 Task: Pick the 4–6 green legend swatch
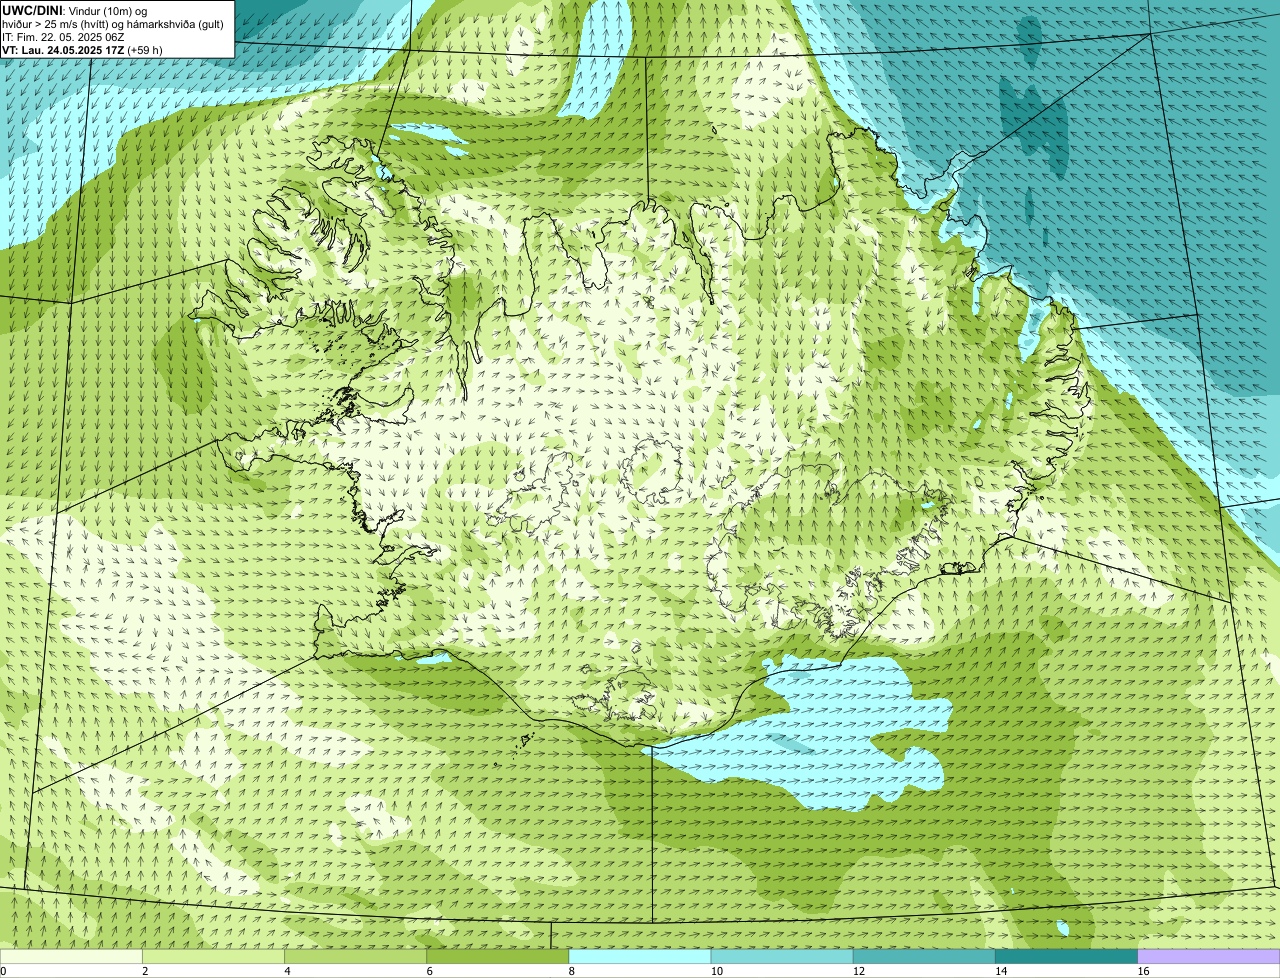(356, 956)
